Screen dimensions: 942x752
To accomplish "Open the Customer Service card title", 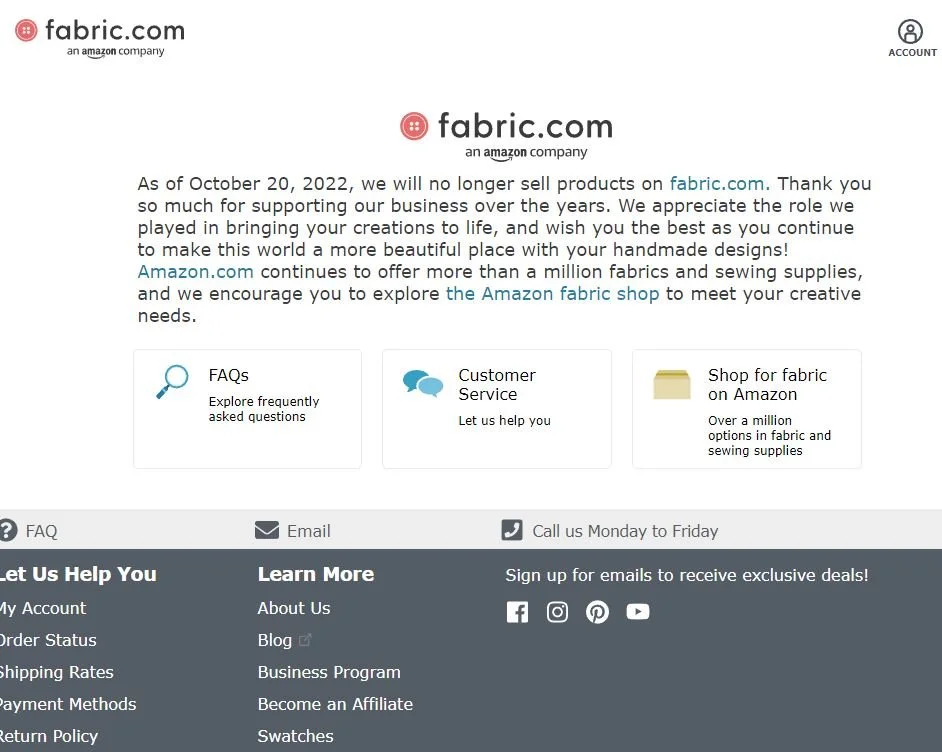I will [x=497, y=384].
